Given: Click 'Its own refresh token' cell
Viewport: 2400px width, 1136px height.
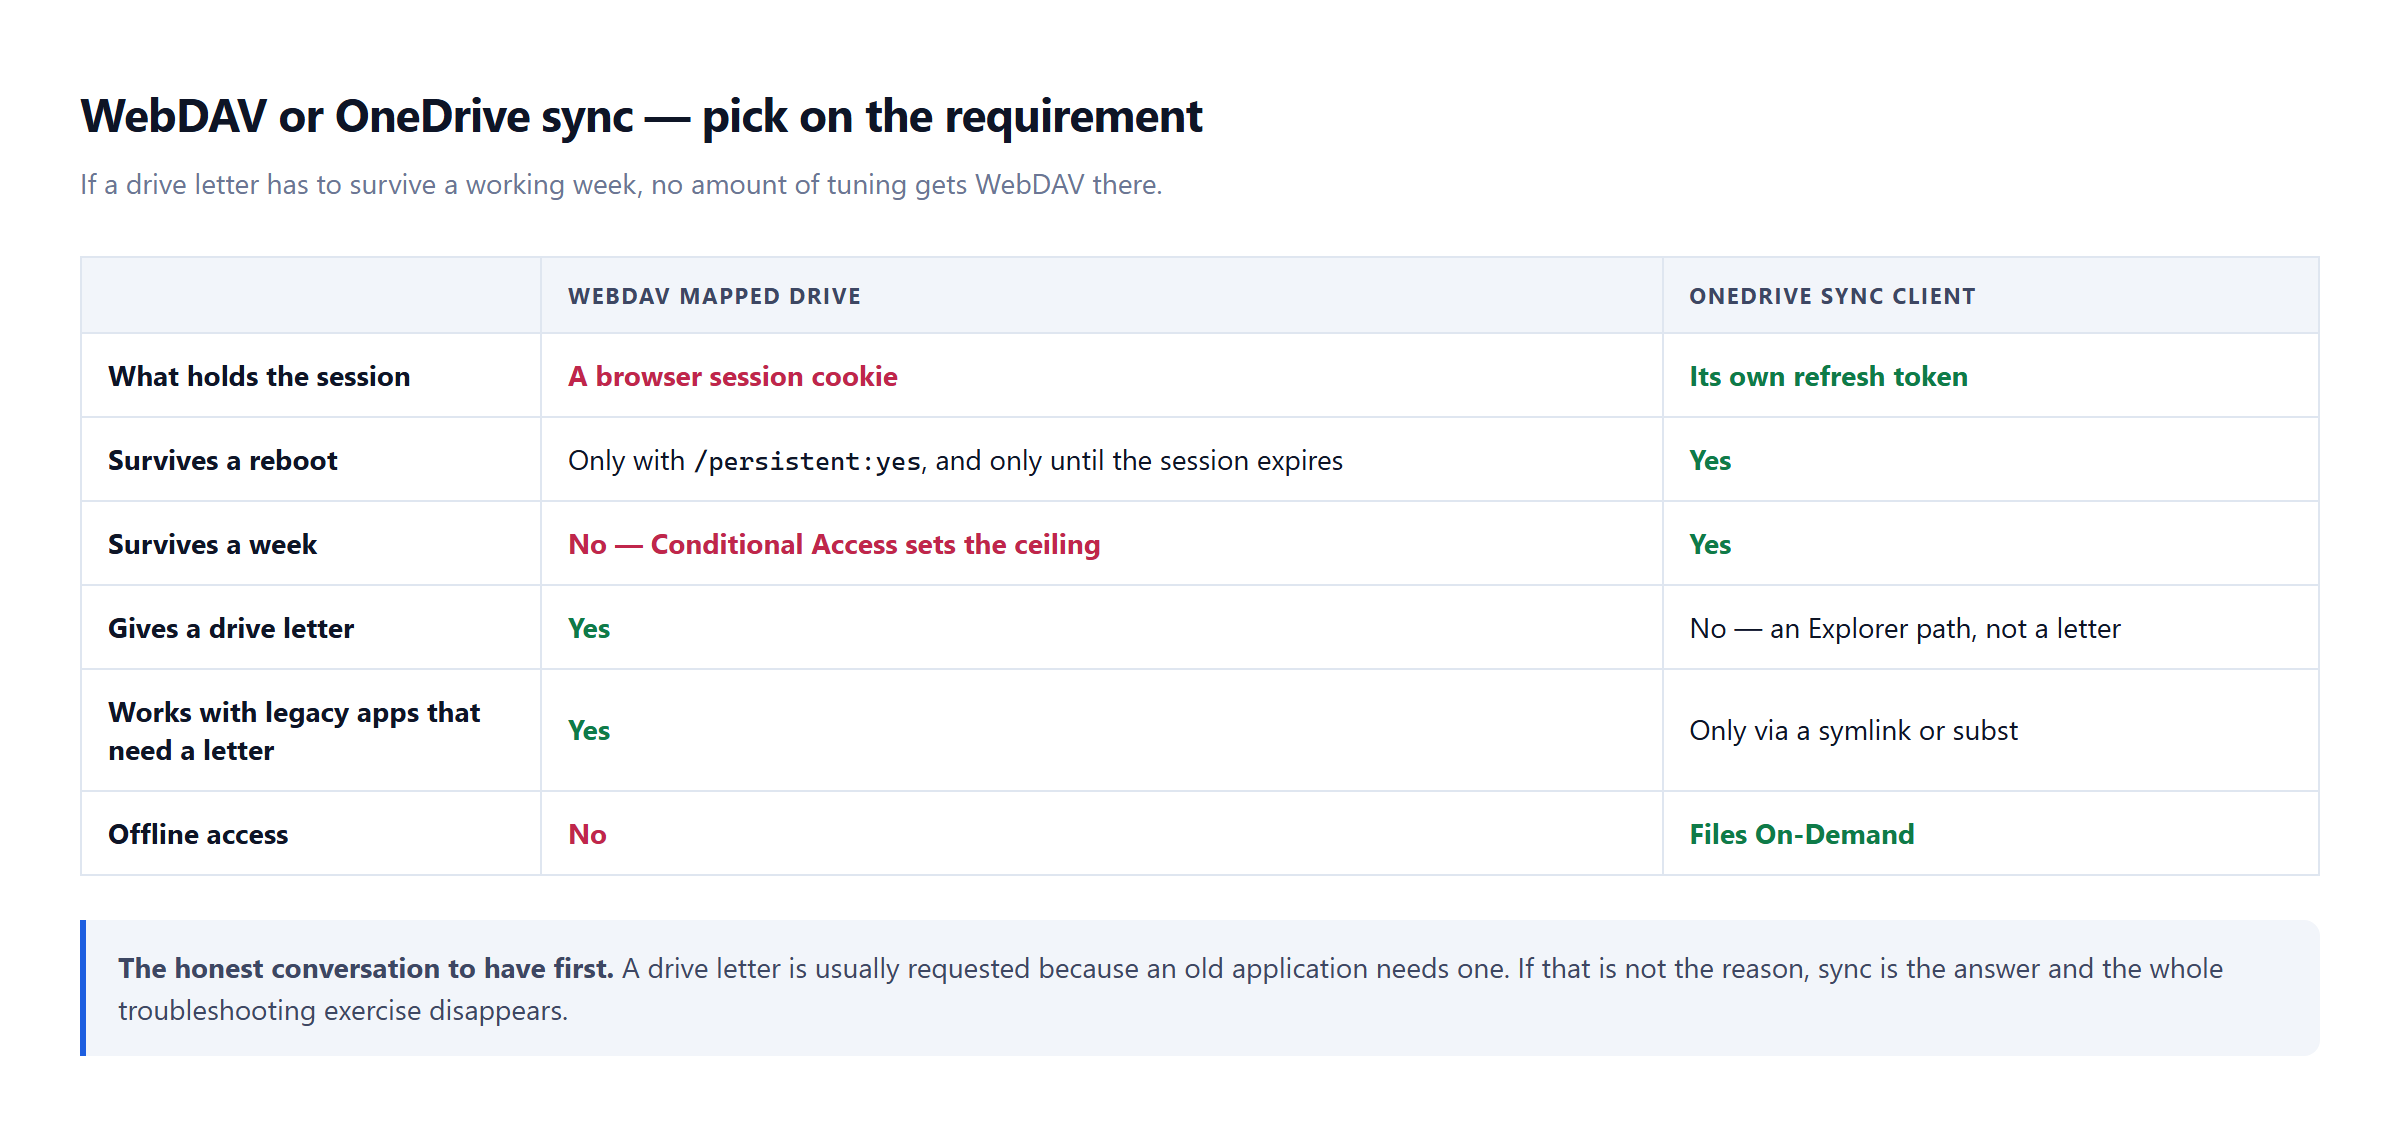Looking at the screenshot, I should coord(1828,376).
